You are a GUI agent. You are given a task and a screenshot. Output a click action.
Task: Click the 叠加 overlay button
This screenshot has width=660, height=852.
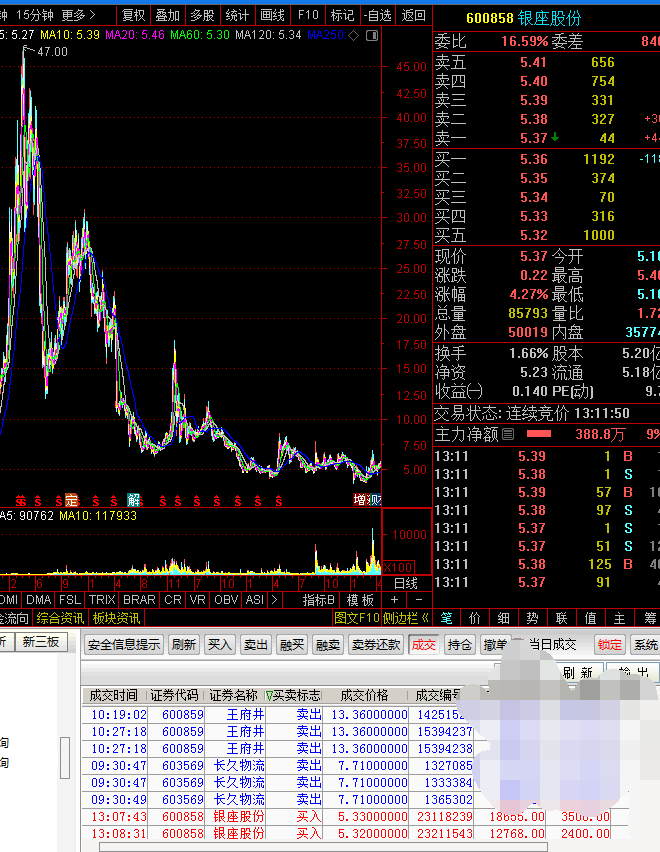click(168, 15)
